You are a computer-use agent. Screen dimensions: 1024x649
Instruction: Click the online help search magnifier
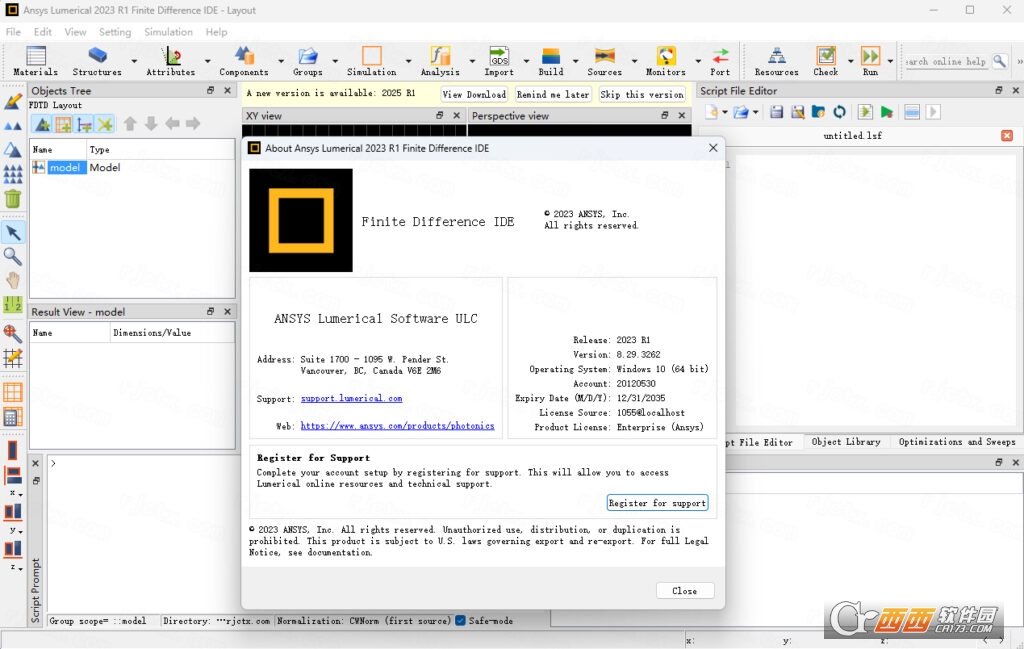click(x=1000, y=61)
